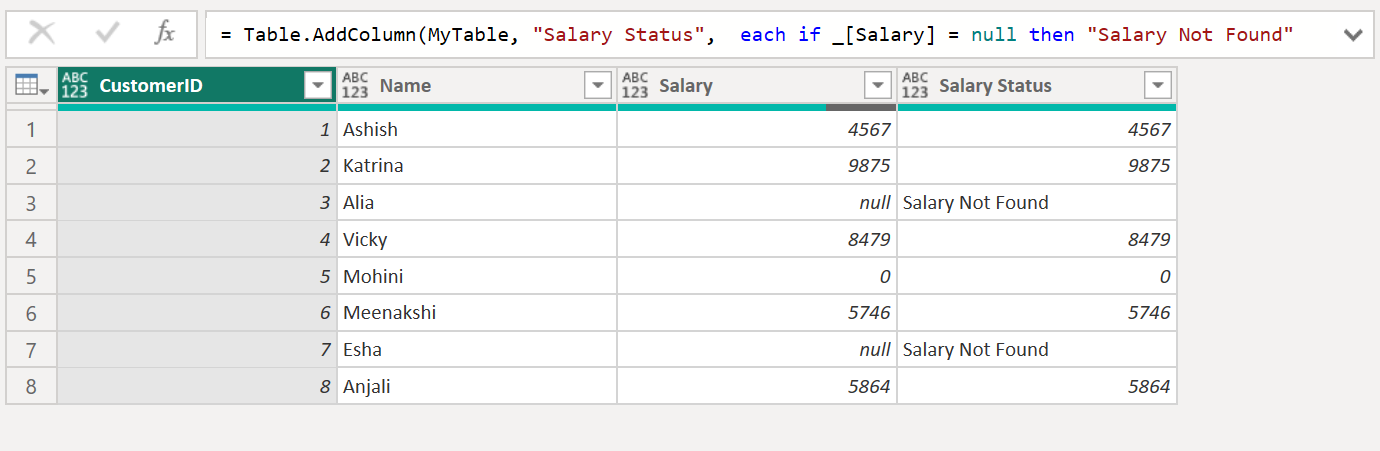
Task: Open the Name column filter dropdown
Action: pos(598,86)
